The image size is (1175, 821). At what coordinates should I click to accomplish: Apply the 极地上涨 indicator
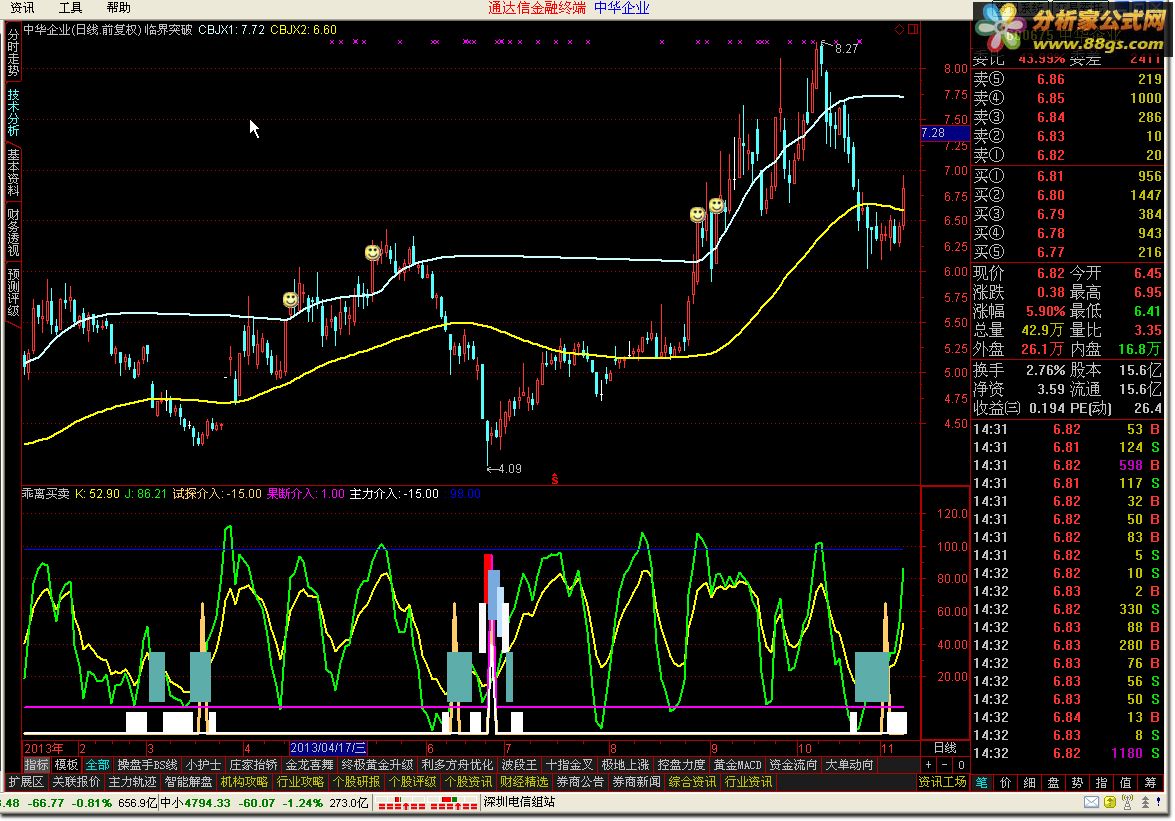tap(625, 765)
